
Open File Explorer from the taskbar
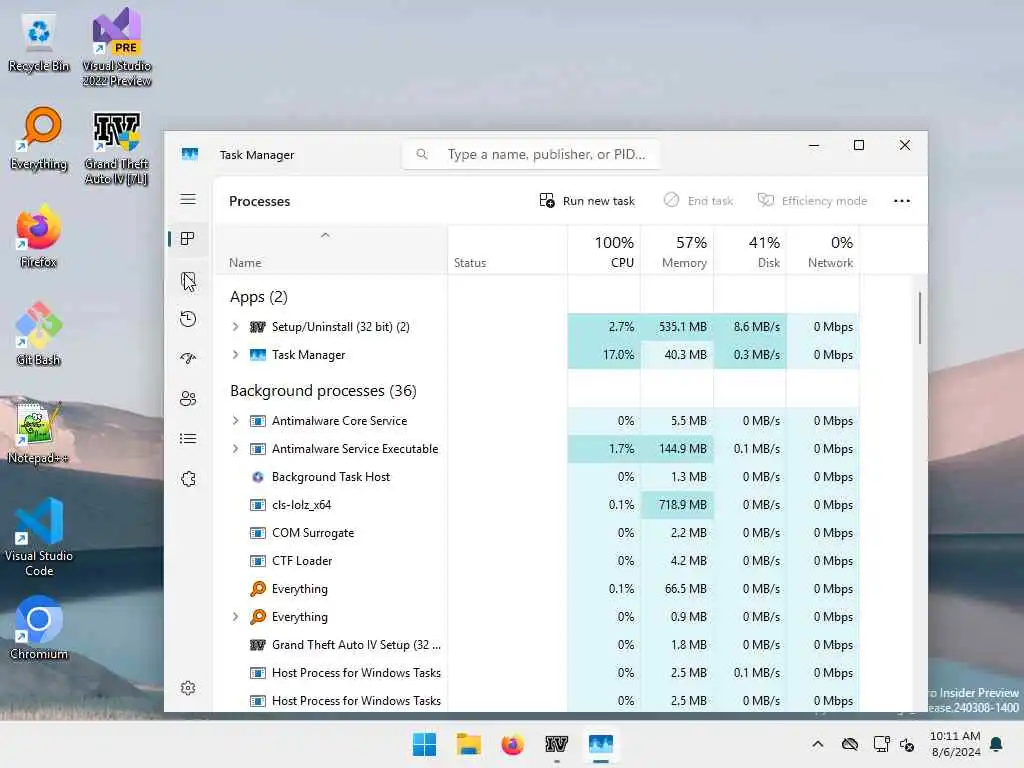tap(469, 744)
